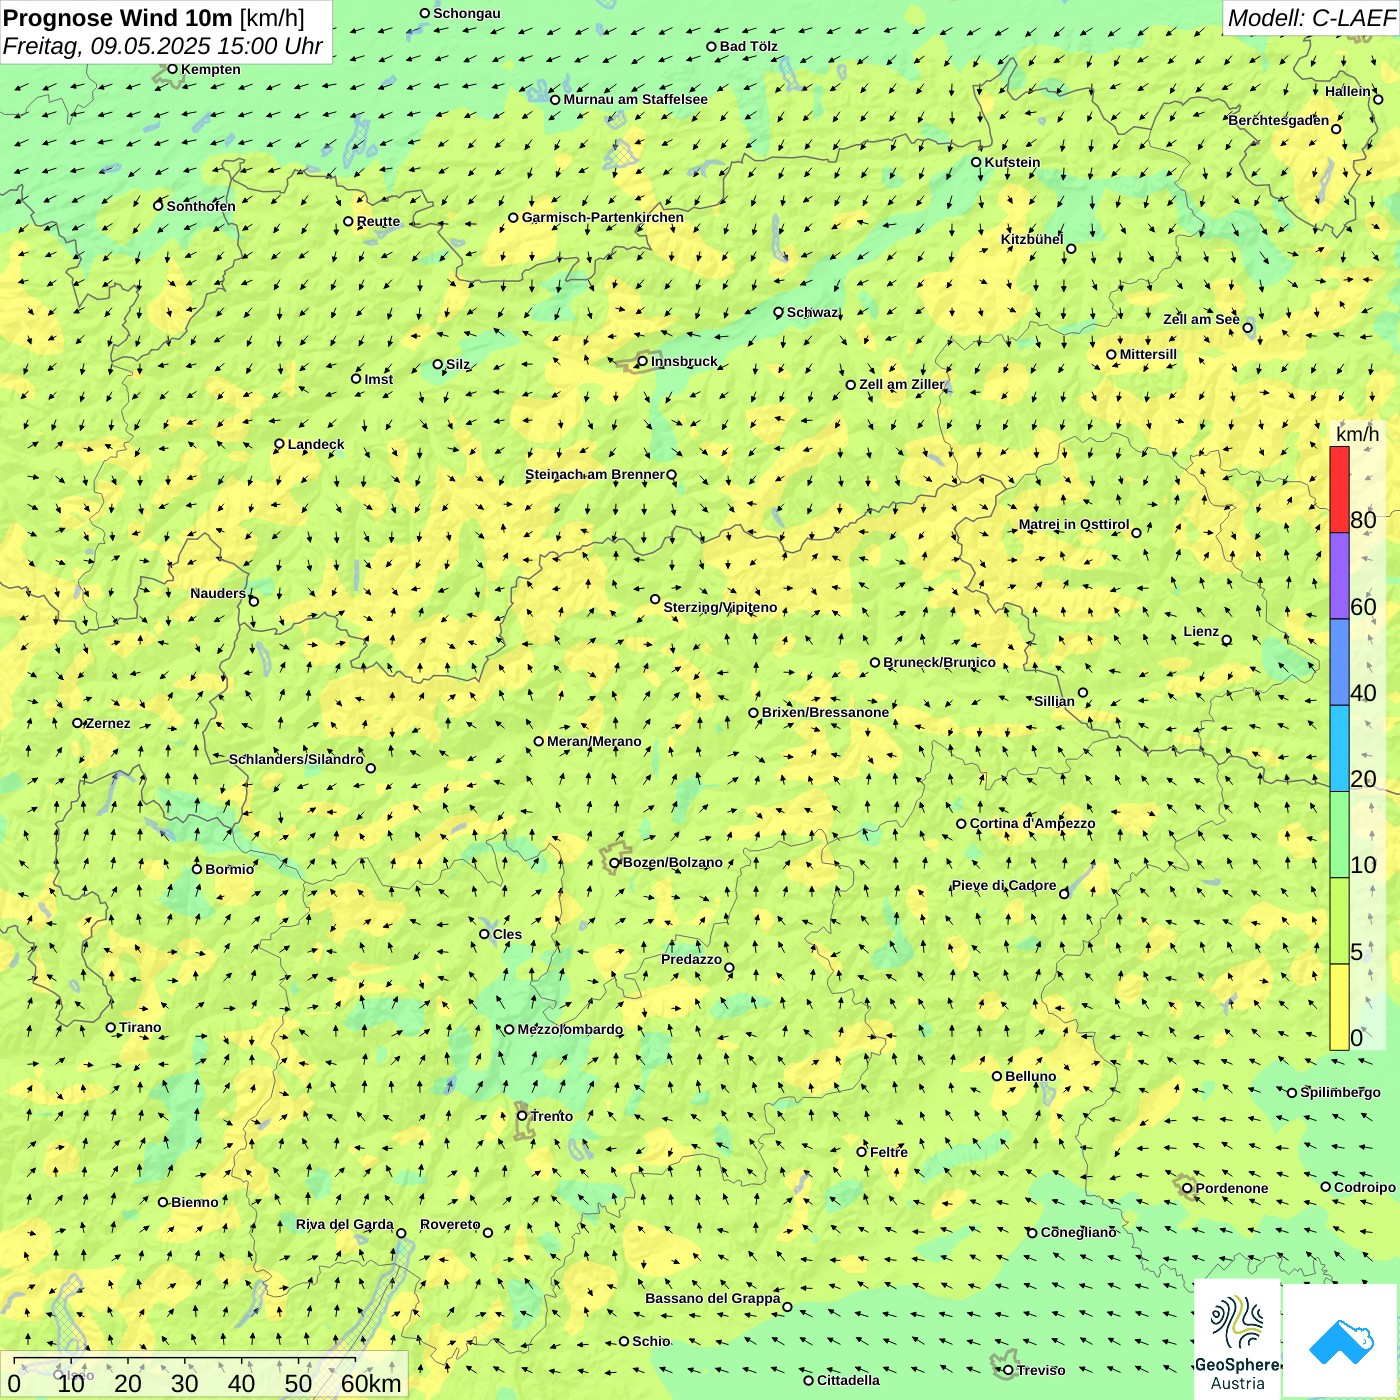Click the blue cloud logo icon
This screenshot has height=1400, width=1400.
coord(1341,1342)
